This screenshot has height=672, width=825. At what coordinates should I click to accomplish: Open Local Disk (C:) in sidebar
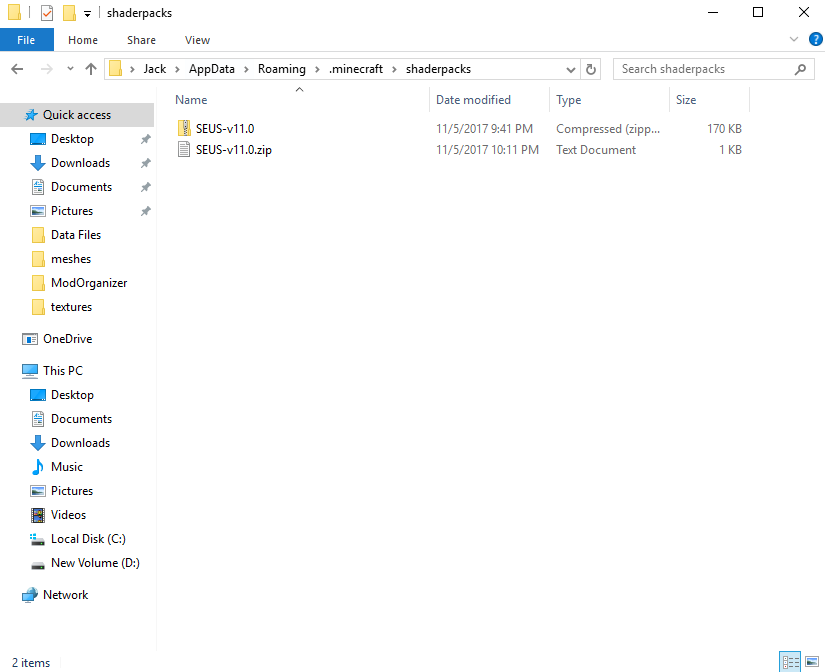point(87,539)
